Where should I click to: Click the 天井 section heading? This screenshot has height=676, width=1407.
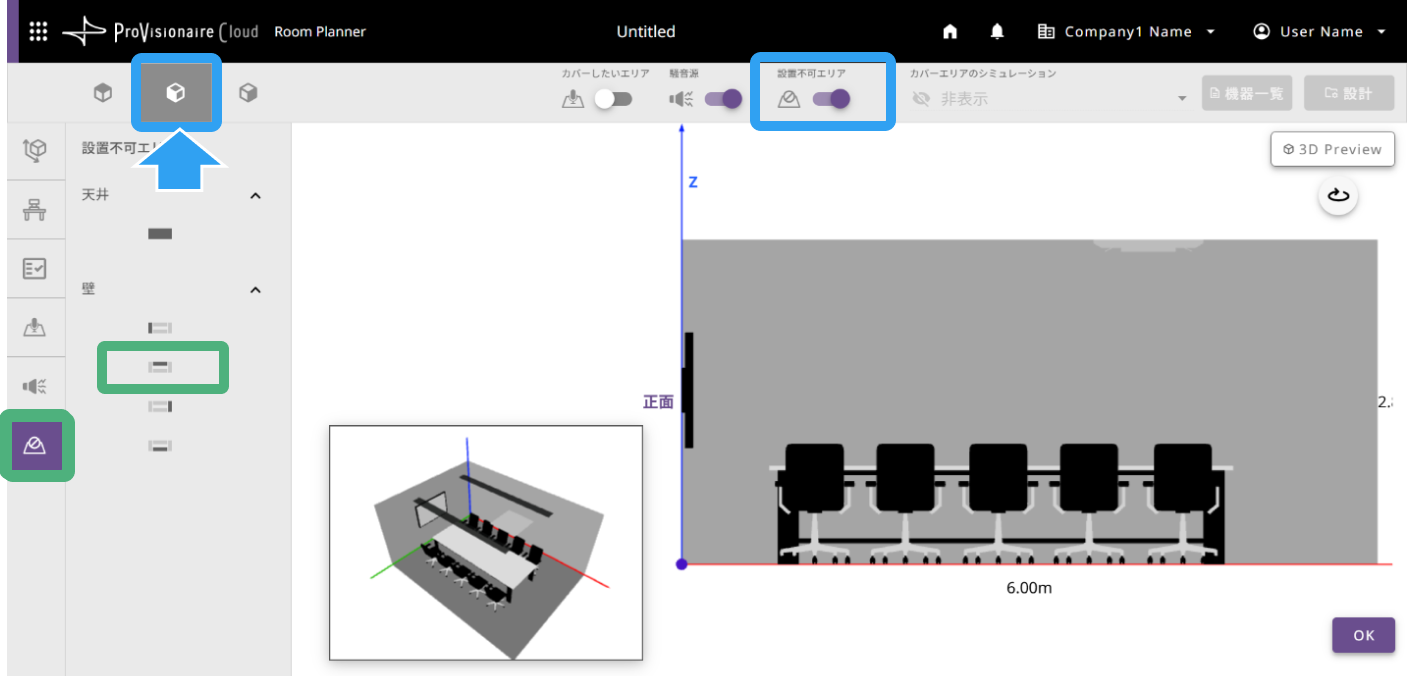click(x=95, y=195)
